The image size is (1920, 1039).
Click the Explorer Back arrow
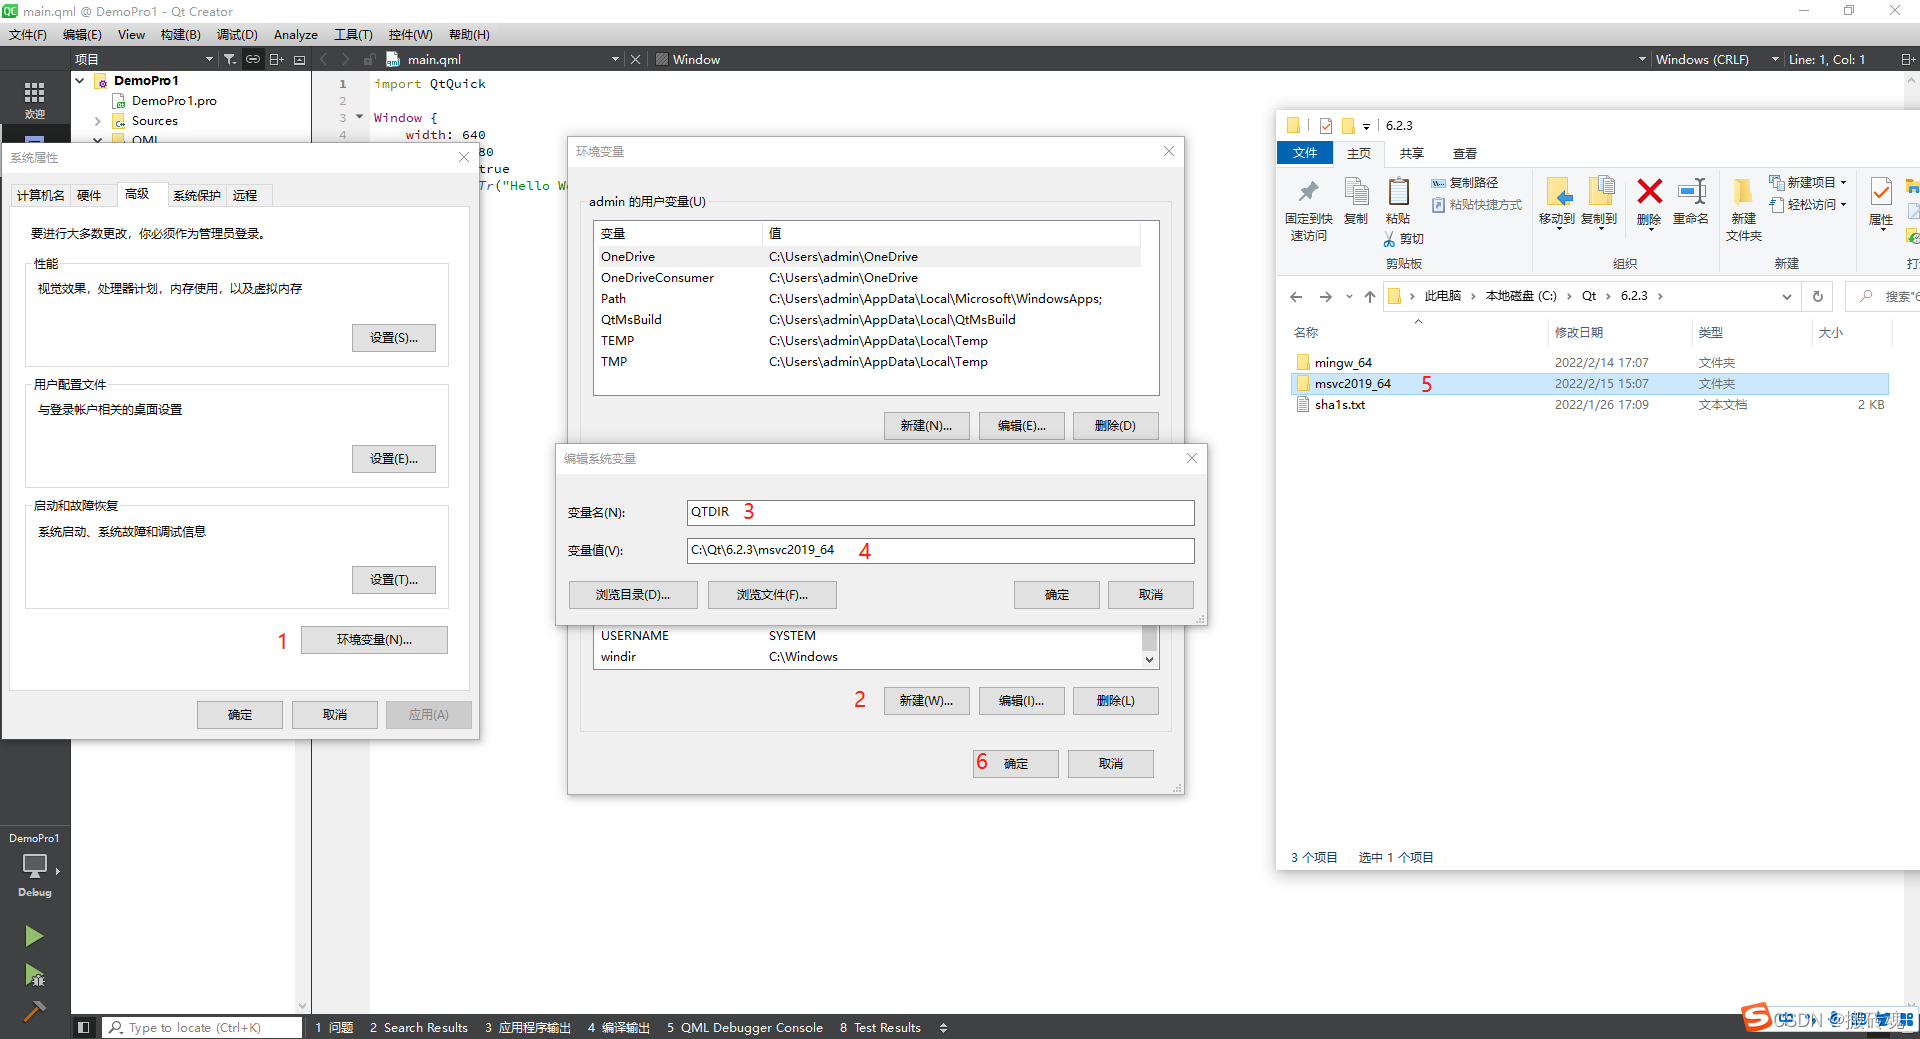tap(1296, 296)
